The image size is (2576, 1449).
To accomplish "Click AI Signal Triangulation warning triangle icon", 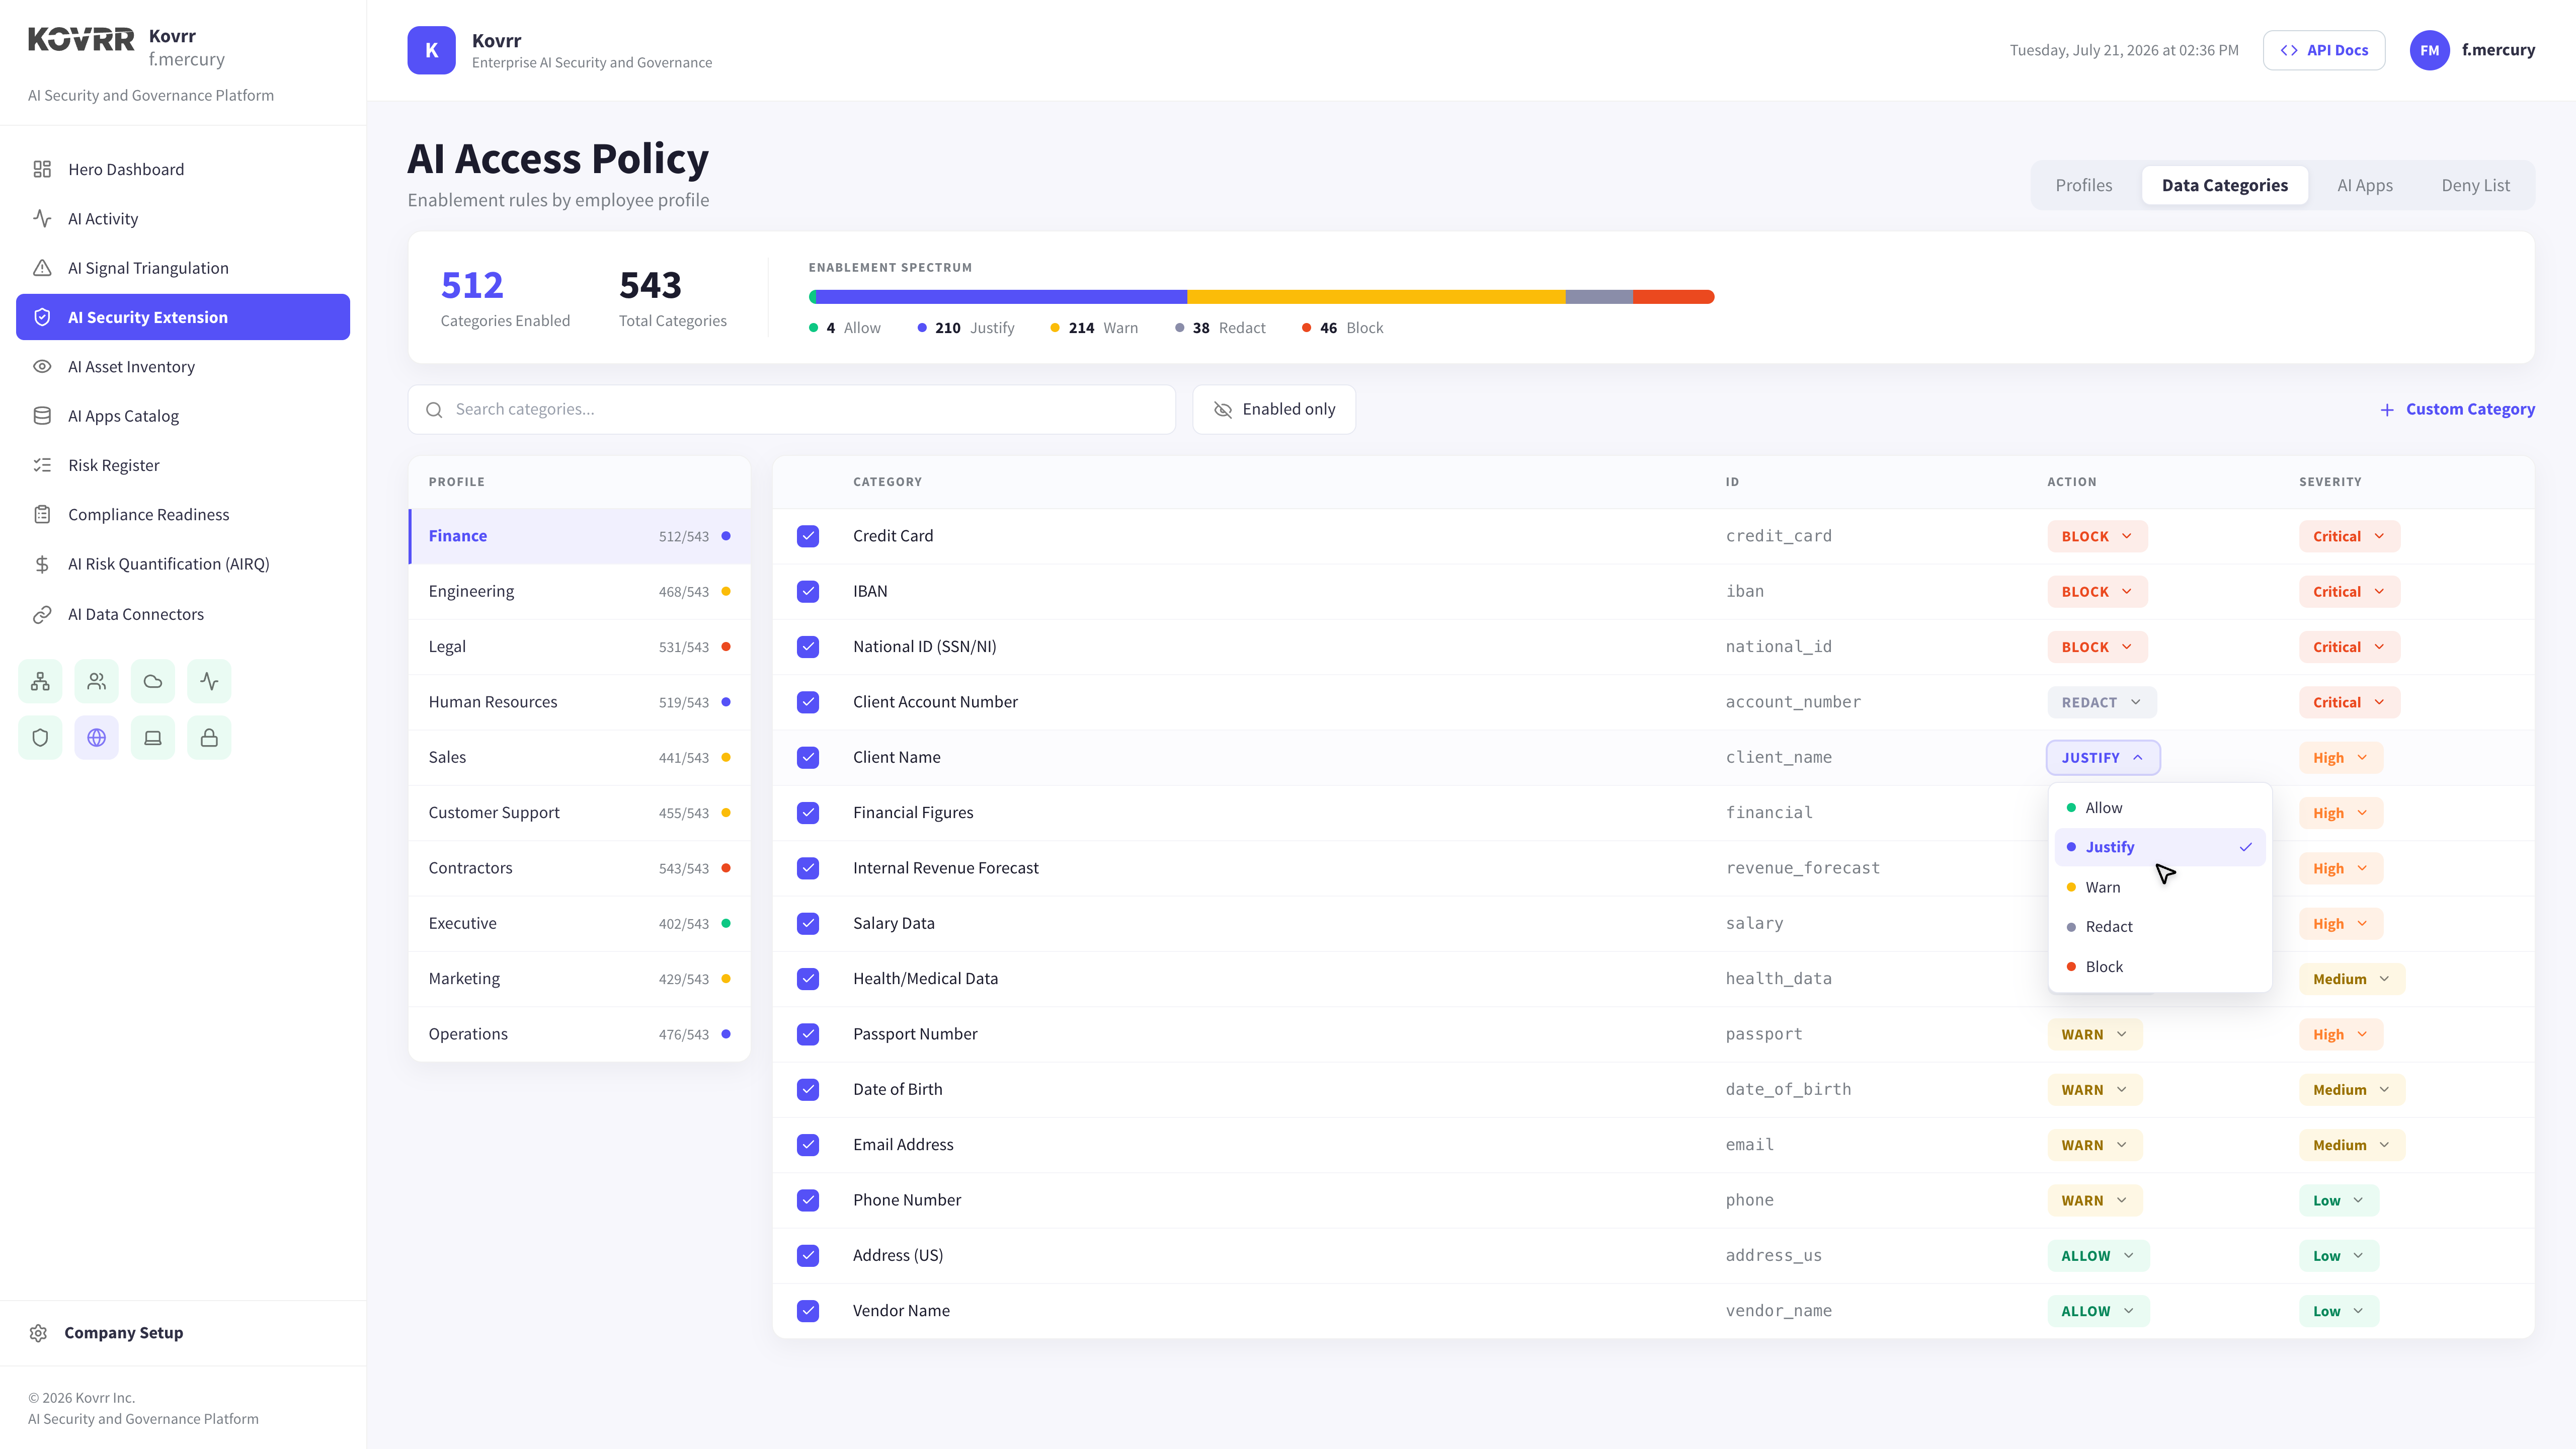I will point(42,268).
